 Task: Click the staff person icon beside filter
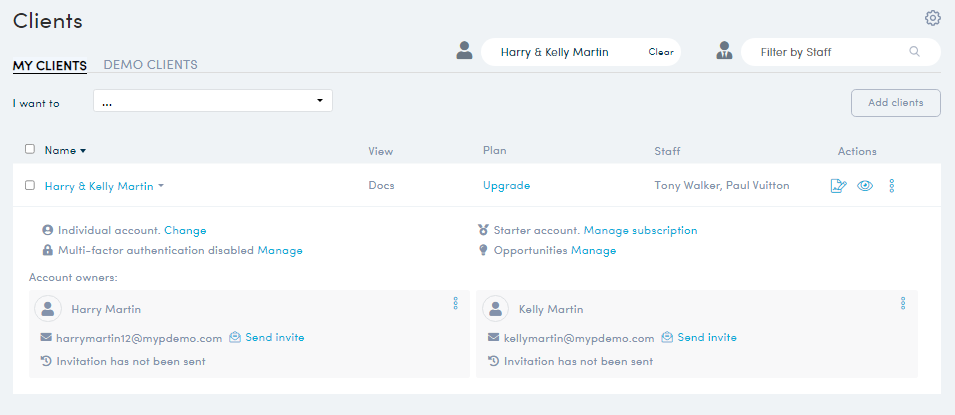724,51
